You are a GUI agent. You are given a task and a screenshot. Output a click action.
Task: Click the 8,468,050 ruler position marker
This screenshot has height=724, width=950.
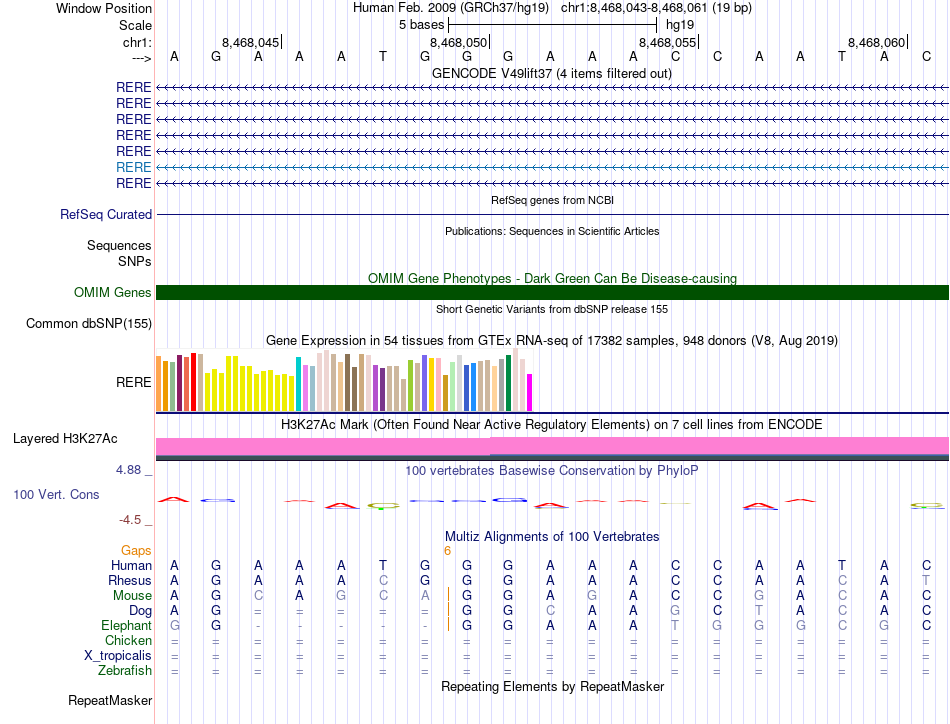pyautogui.click(x=459, y=42)
